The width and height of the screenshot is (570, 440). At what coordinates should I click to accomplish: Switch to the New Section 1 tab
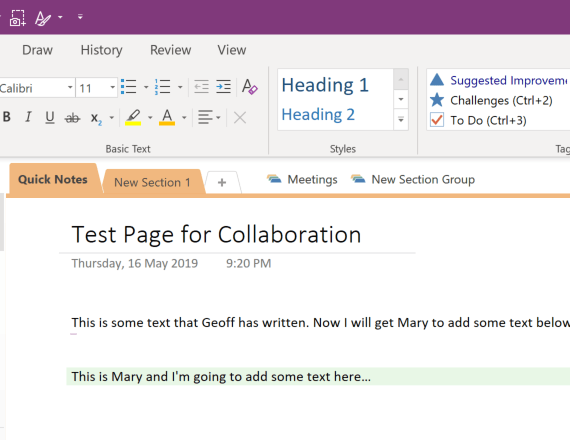152,182
